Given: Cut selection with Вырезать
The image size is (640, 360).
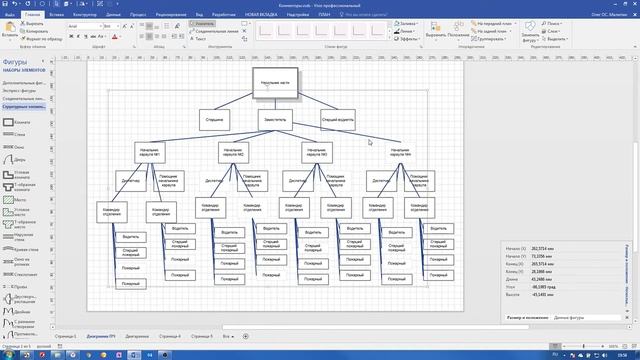Looking at the screenshot, I should (32, 24).
